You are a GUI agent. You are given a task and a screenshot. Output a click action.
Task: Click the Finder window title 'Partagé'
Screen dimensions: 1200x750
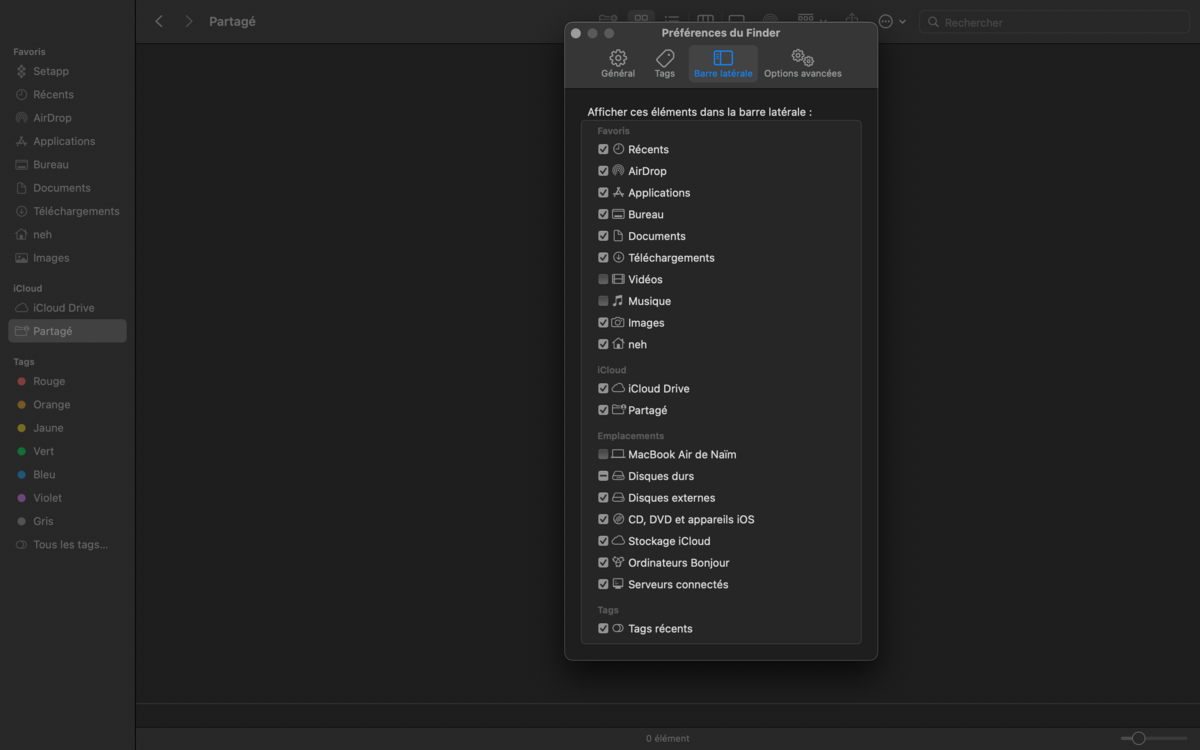click(232, 21)
